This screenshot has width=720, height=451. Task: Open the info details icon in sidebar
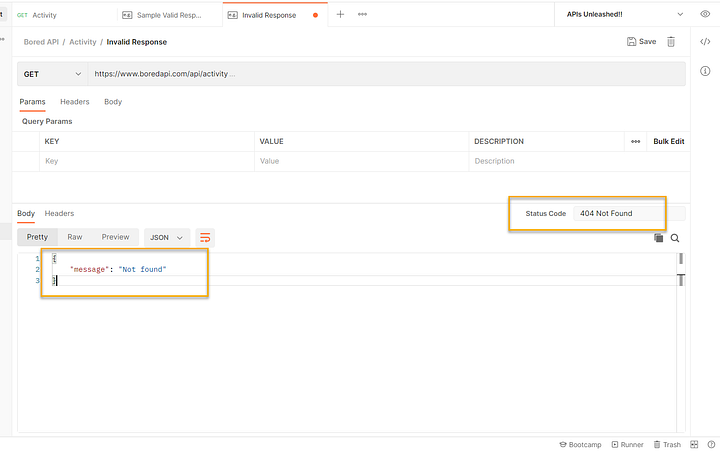click(705, 71)
